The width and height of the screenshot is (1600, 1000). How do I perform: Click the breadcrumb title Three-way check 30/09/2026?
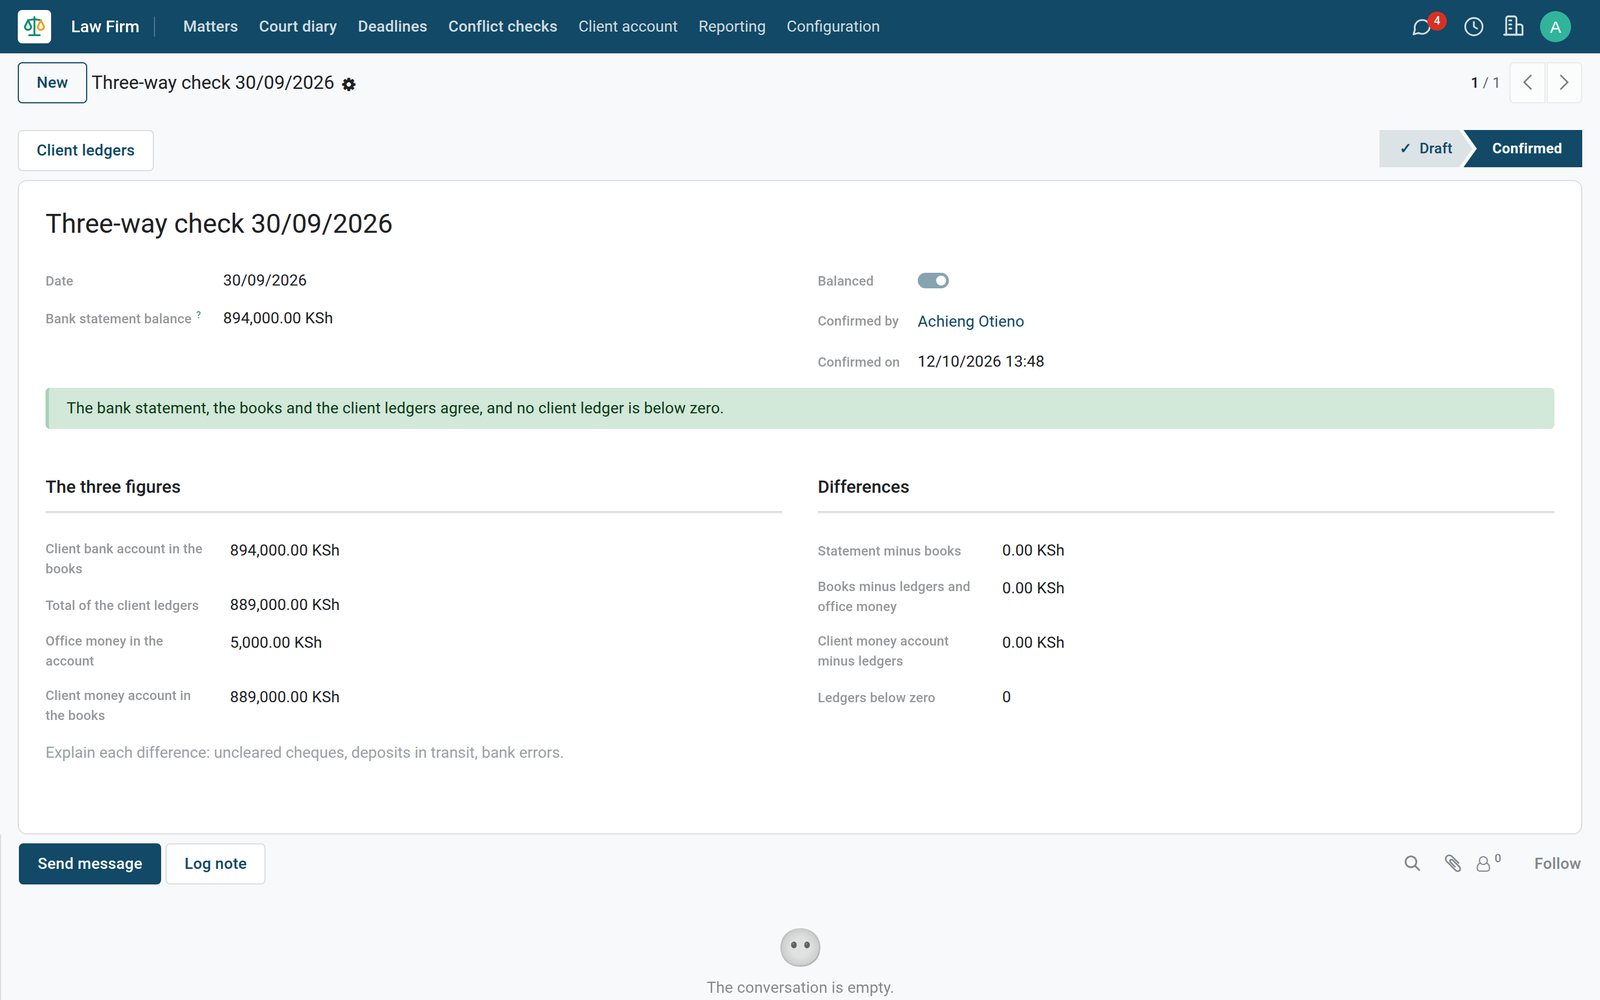213,83
